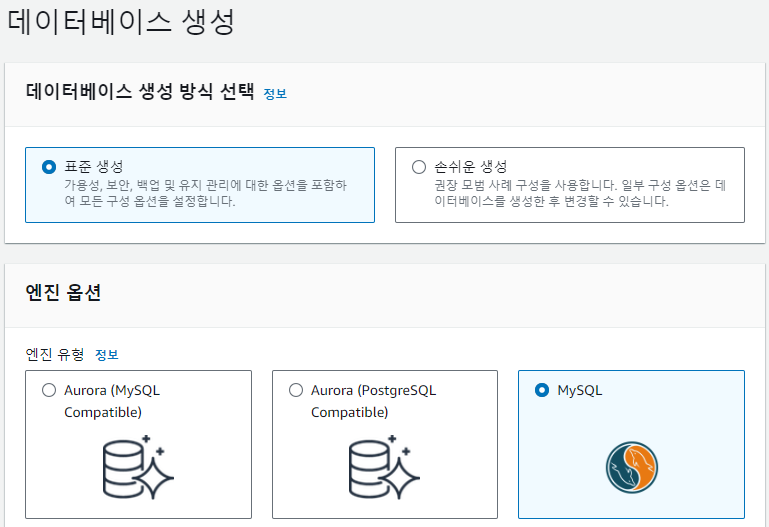Select the 손쉬운 생성 radio button
The width and height of the screenshot is (769, 527).
pos(419,167)
